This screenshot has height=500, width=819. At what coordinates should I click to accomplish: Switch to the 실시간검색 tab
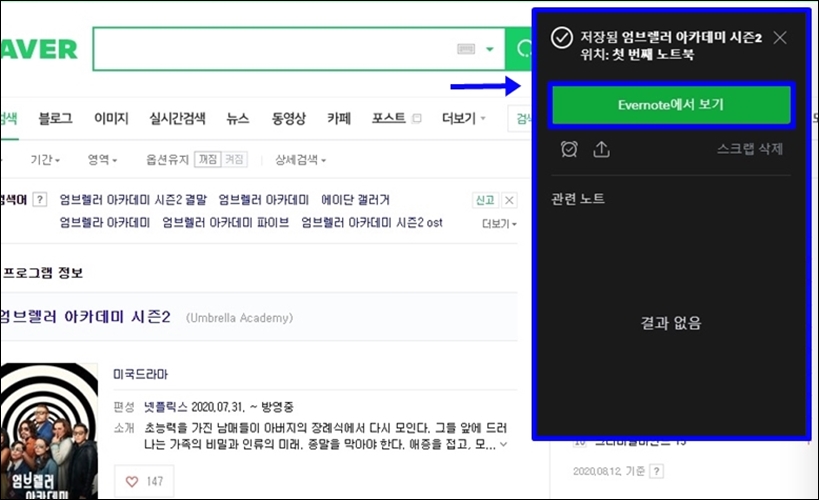click(x=178, y=118)
